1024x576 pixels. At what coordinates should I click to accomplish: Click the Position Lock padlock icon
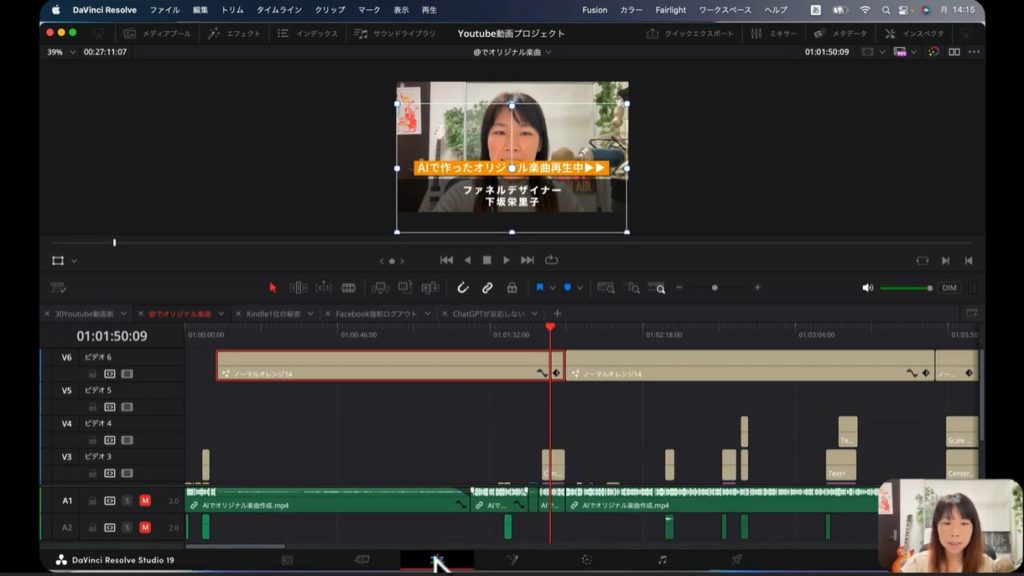click(512, 288)
